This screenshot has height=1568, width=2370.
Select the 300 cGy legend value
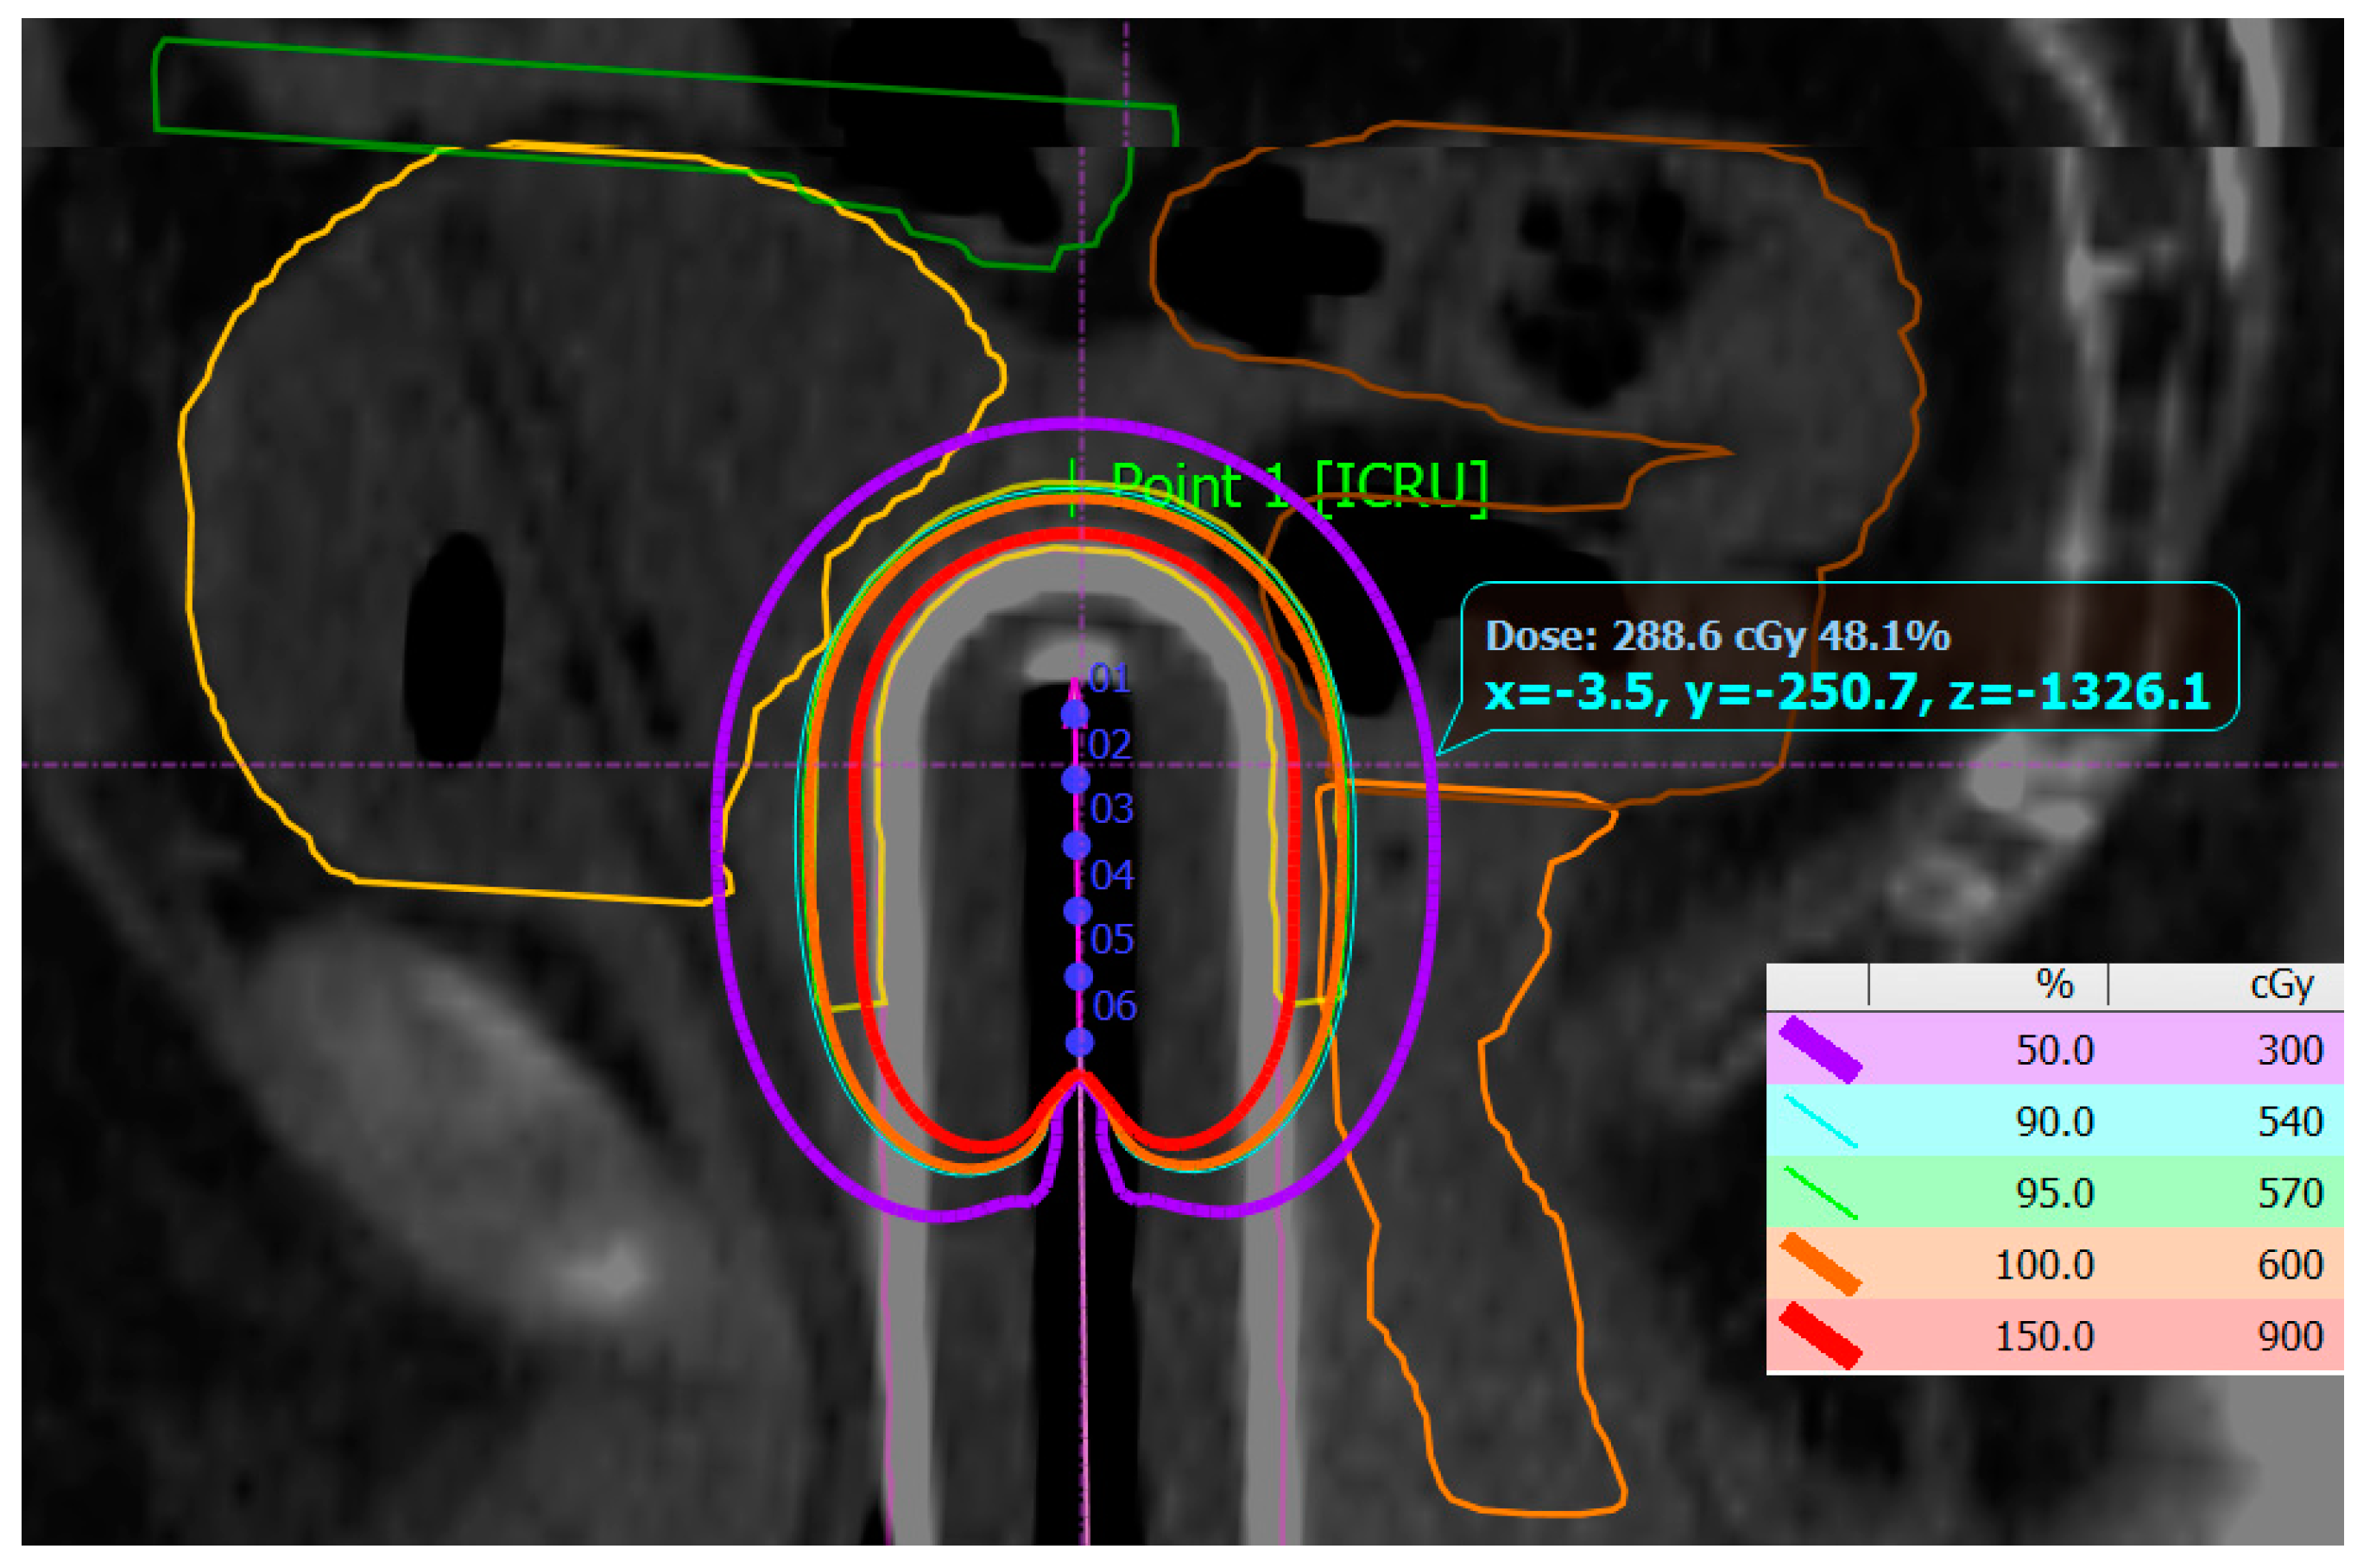pyautogui.click(x=2290, y=1050)
